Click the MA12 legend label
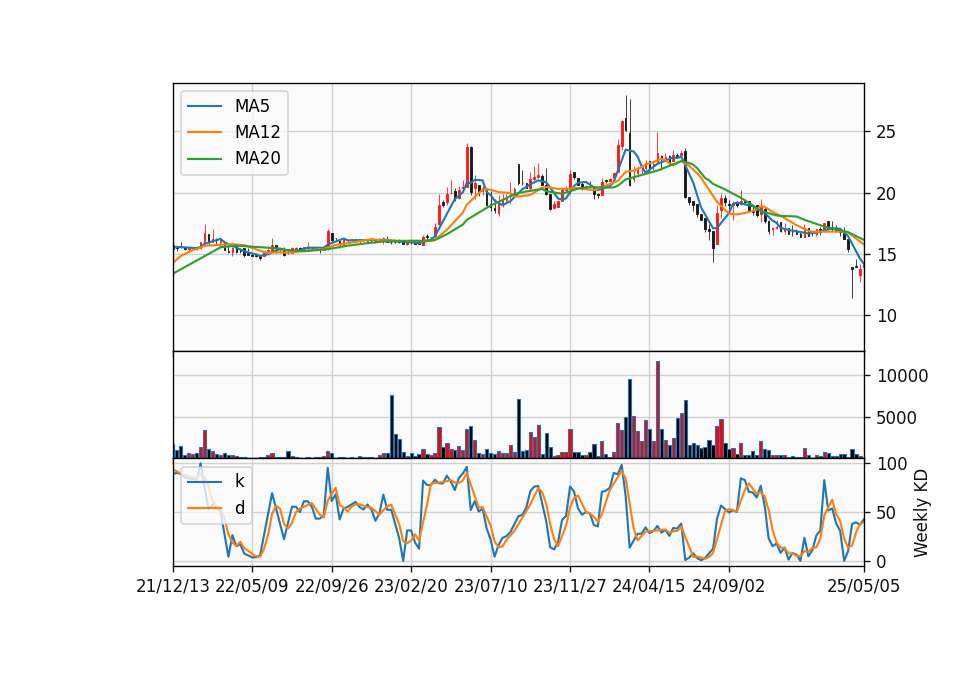 point(257,132)
